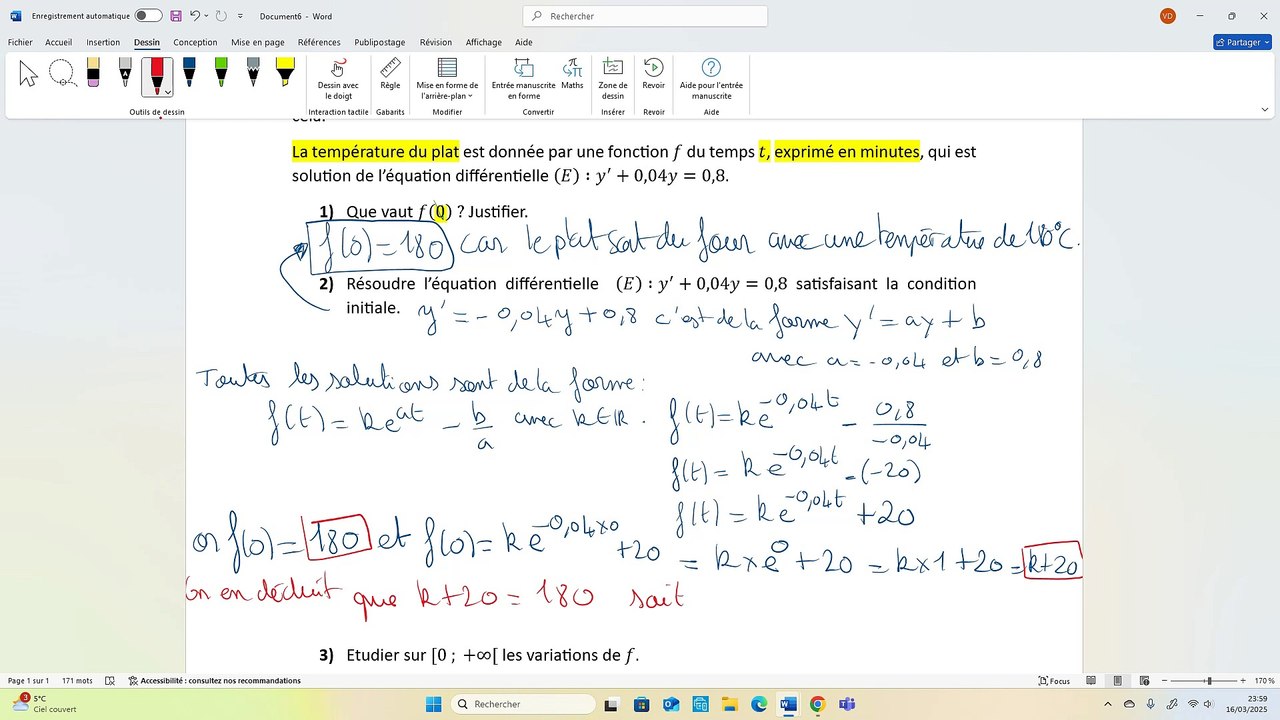Switch to the Affichage tab

(x=484, y=42)
